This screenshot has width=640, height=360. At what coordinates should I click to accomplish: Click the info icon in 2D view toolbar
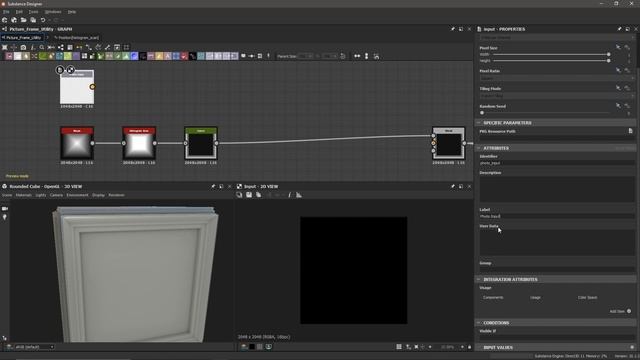(x=289, y=195)
